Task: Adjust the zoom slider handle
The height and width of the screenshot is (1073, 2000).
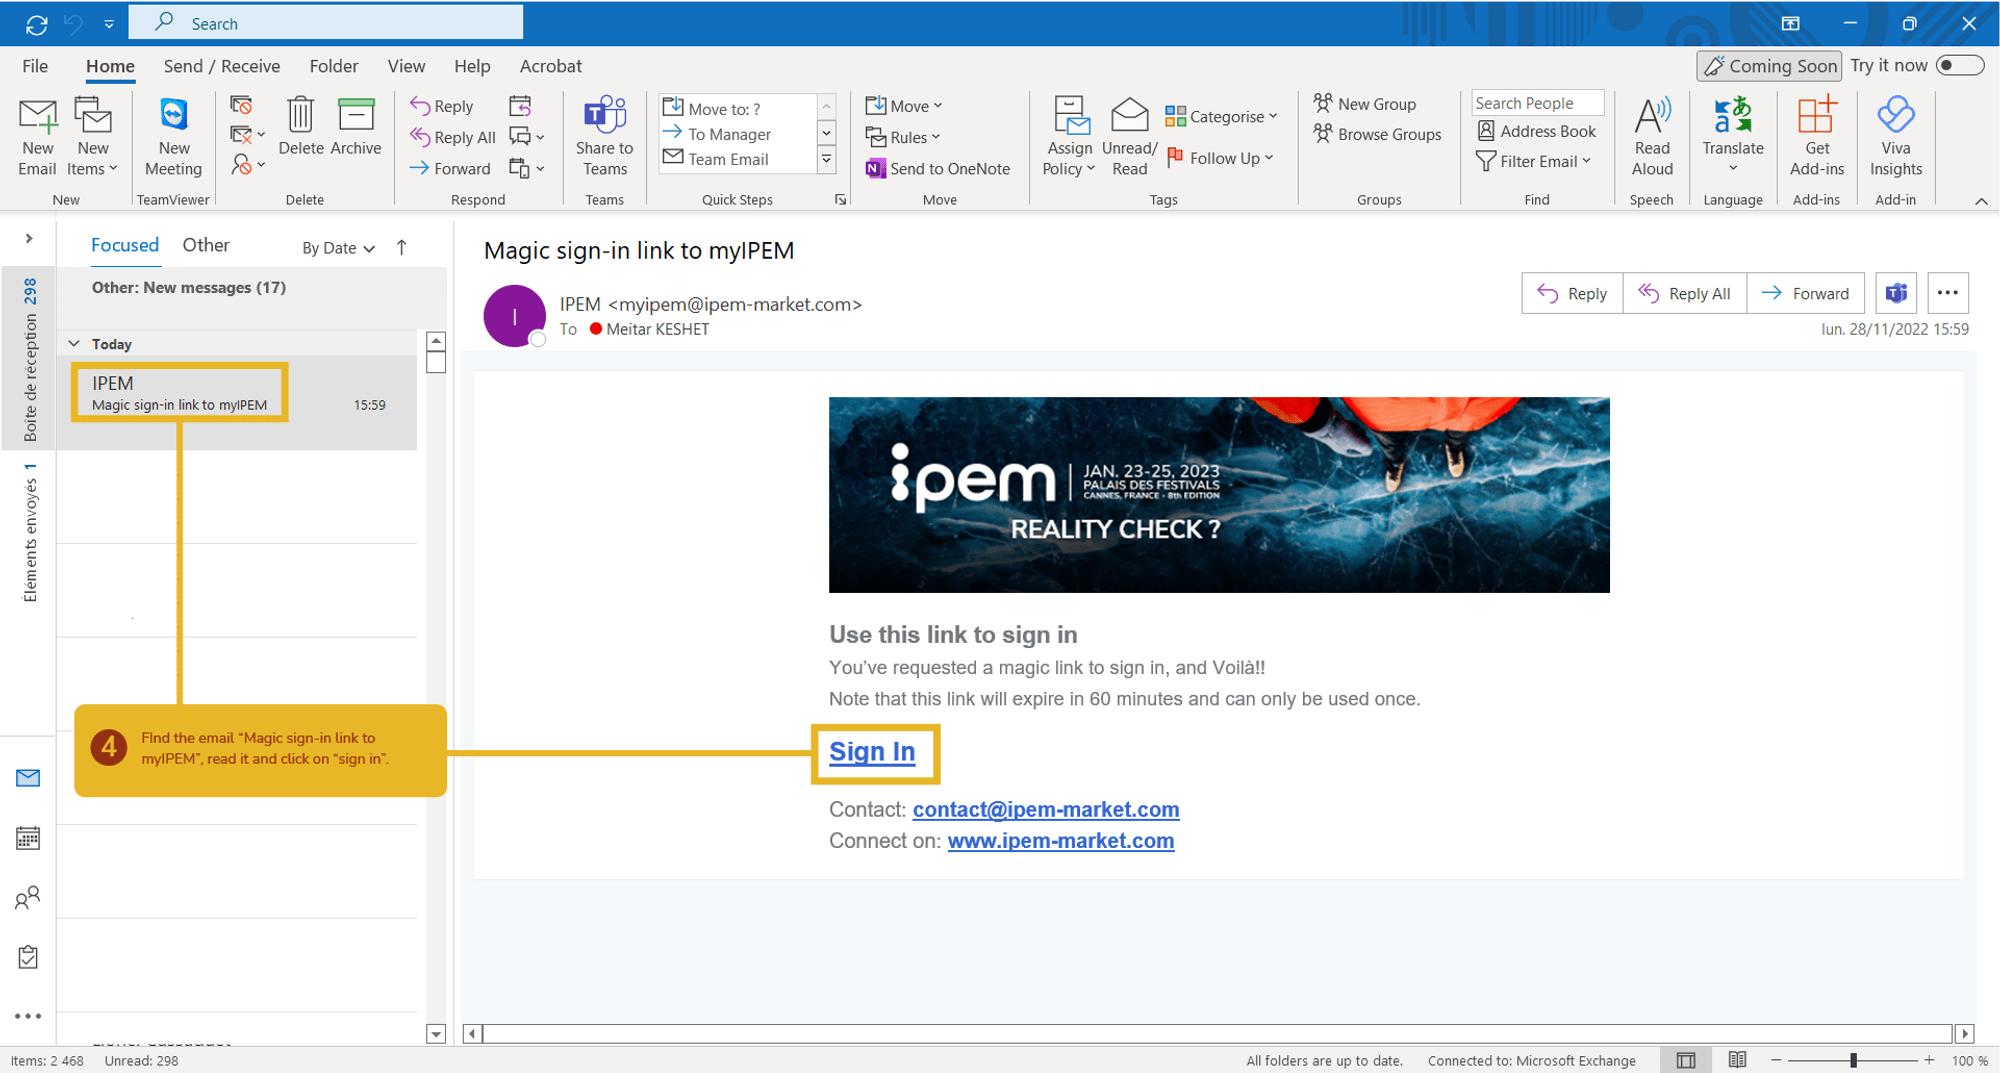Action: pos(1853,1060)
